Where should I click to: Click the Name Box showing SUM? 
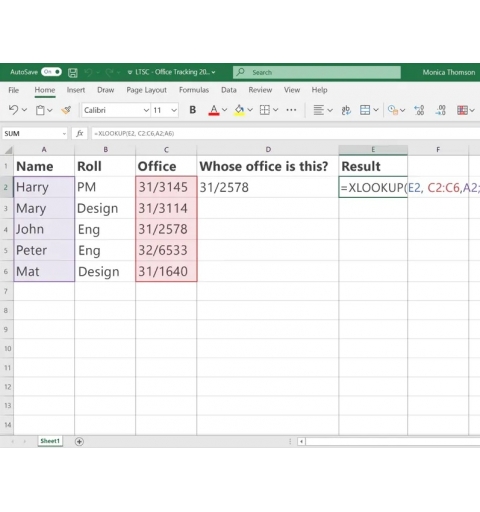tap(32, 134)
